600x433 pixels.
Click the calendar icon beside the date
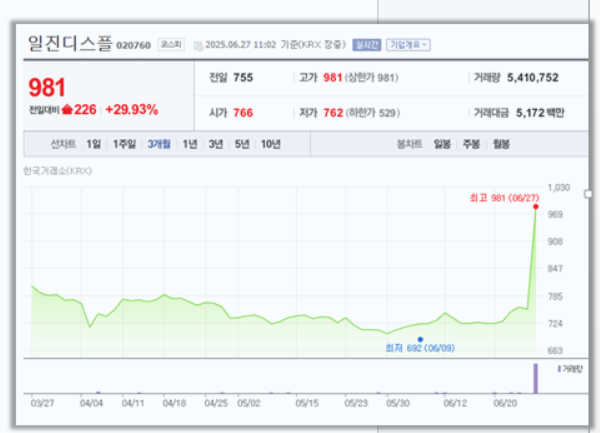198,46
